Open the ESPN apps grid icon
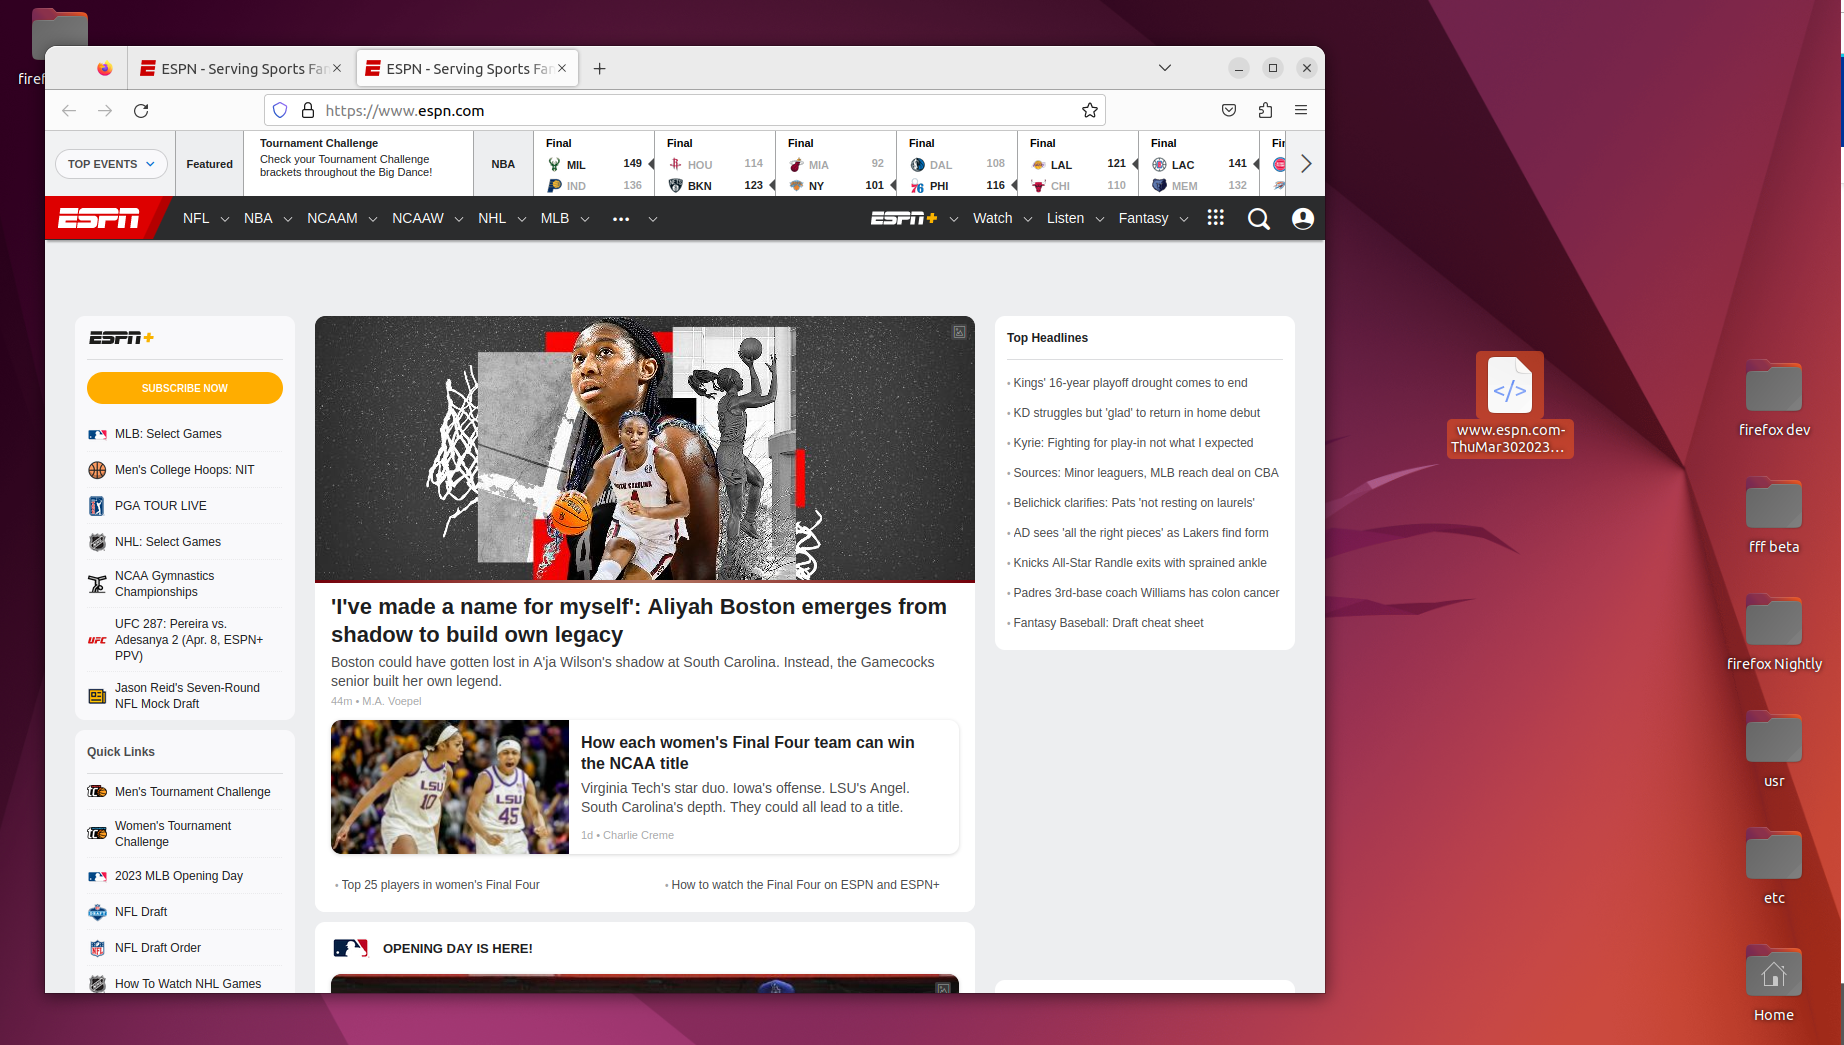Image resolution: width=1844 pixels, height=1045 pixels. pos(1215,218)
